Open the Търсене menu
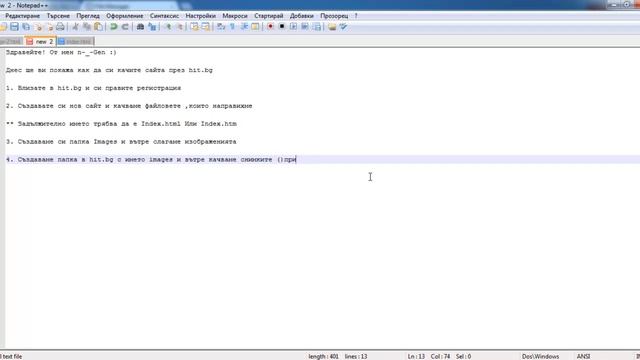 (x=58, y=16)
